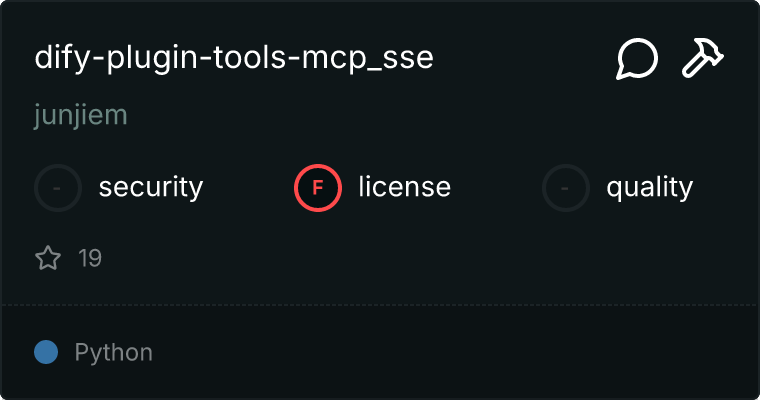Viewport: 760px width, 400px height.
Task: Click the Python language label
Action: pos(114,352)
